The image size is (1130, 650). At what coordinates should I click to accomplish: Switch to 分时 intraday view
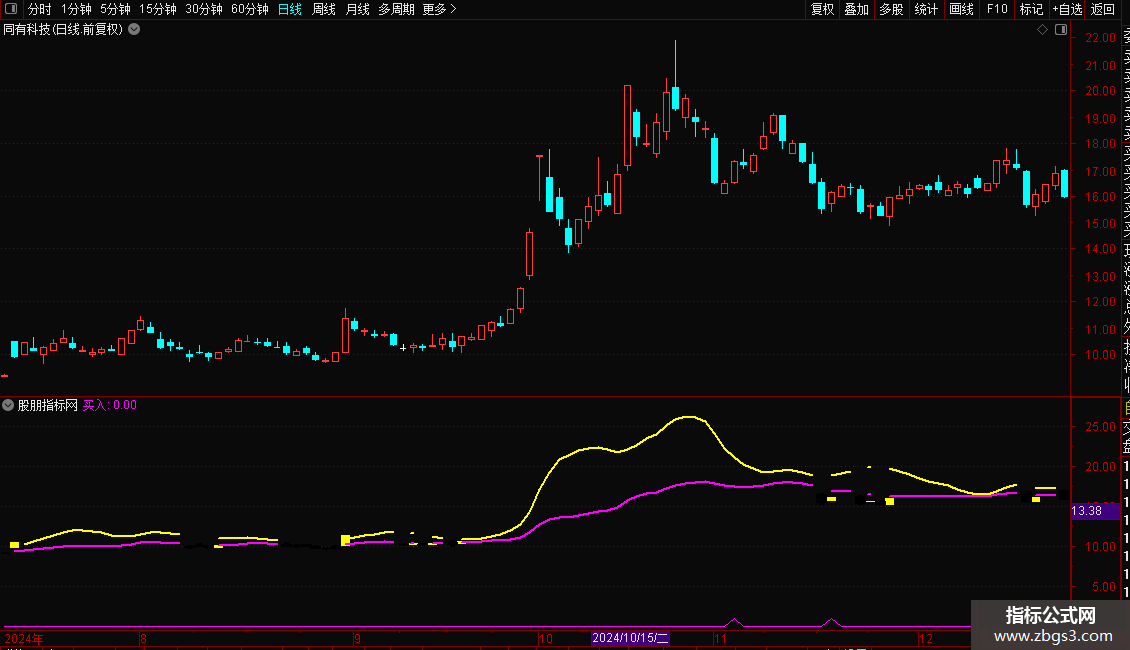(40, 9)
